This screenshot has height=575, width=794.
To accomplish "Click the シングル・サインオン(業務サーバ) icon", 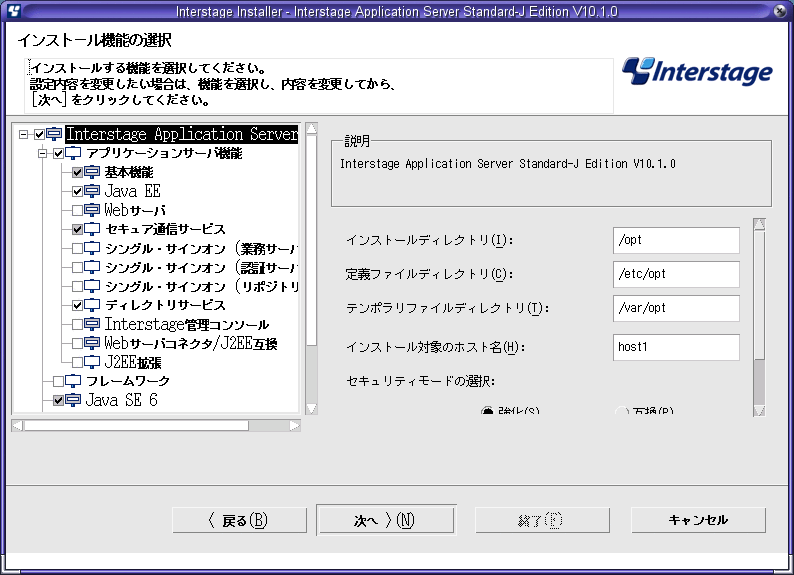I will coord(92,248).
